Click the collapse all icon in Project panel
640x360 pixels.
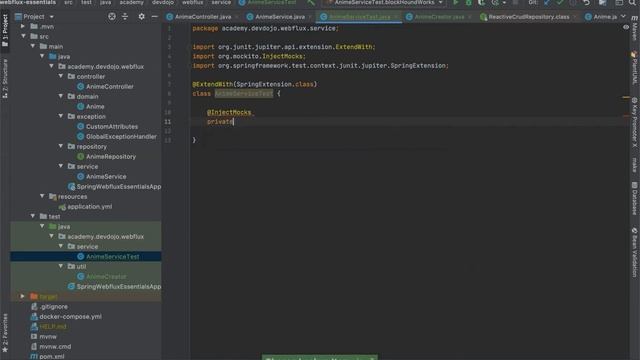click(125, 17)
